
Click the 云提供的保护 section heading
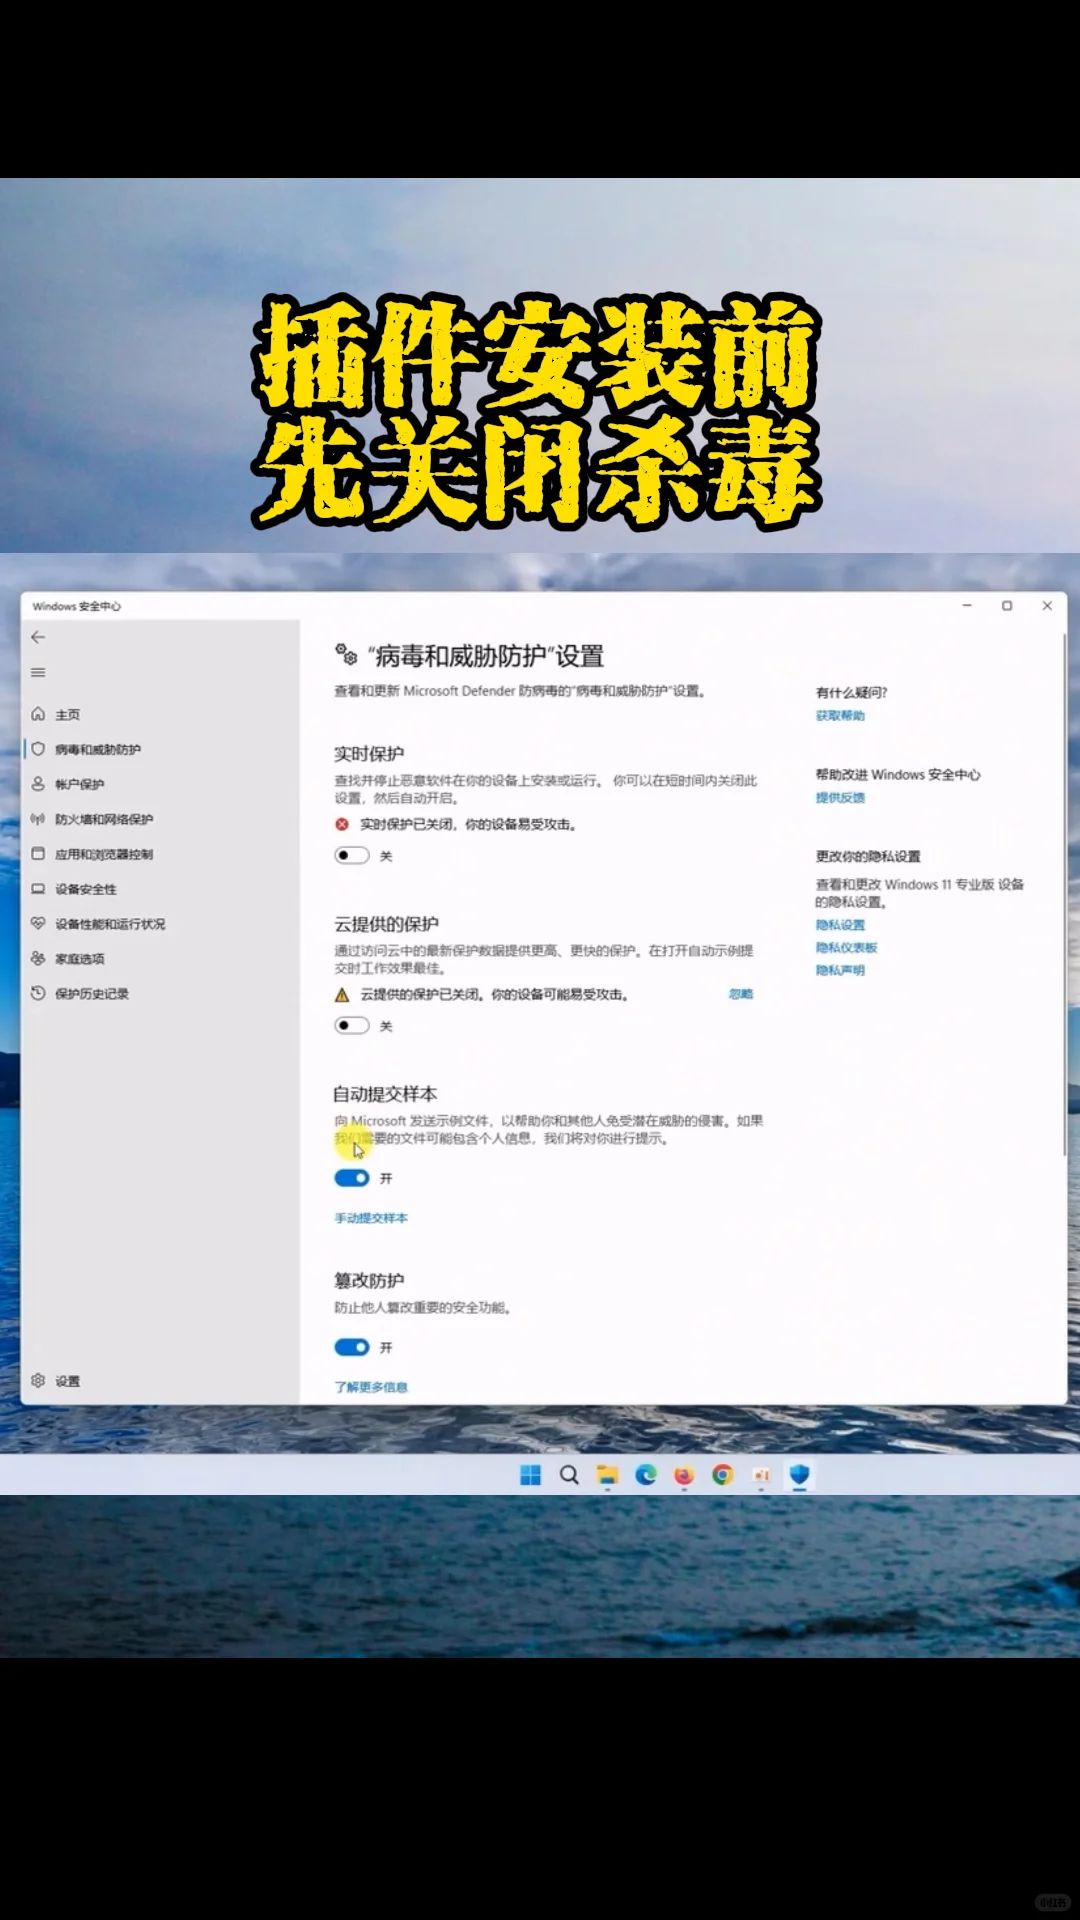click(x=386, y=923)
